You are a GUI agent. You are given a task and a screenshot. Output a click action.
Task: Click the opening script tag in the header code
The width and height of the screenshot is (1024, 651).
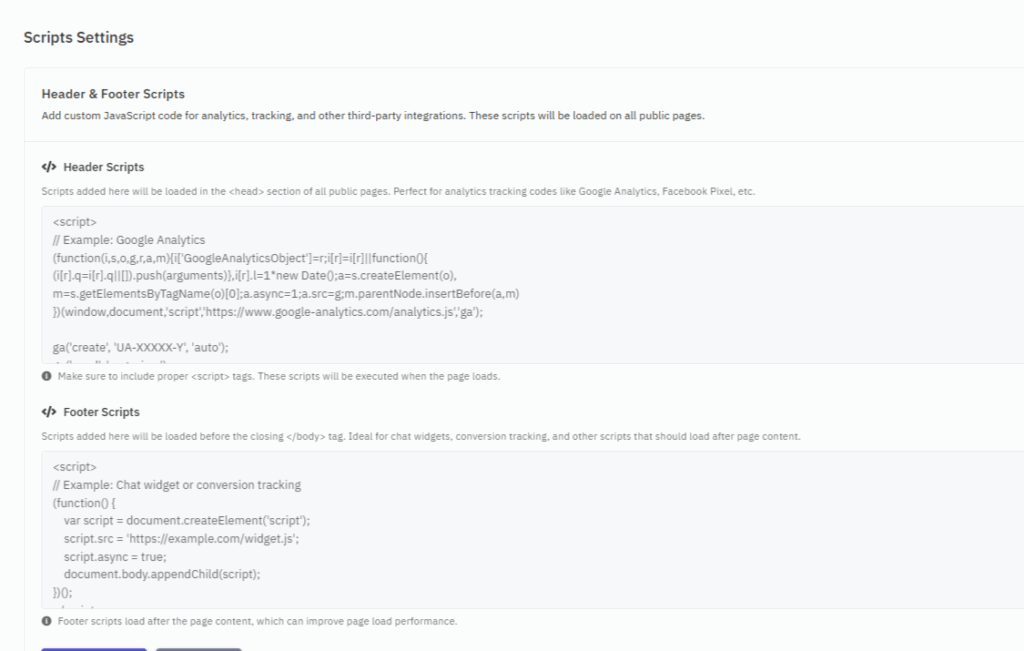(x=75, y=222)
